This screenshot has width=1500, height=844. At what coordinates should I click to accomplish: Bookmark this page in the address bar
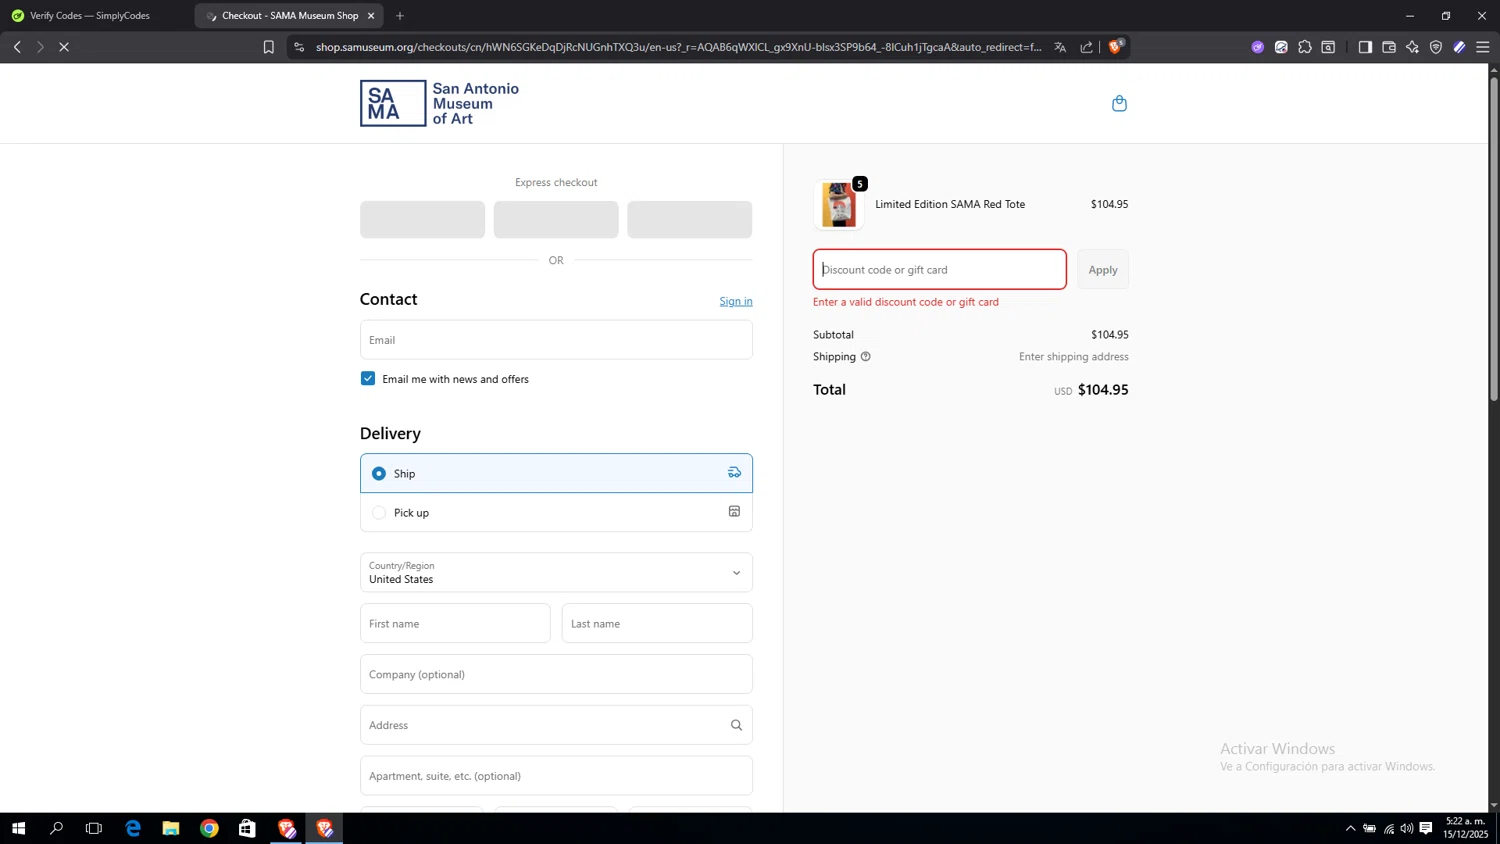(x=268, y=47)
